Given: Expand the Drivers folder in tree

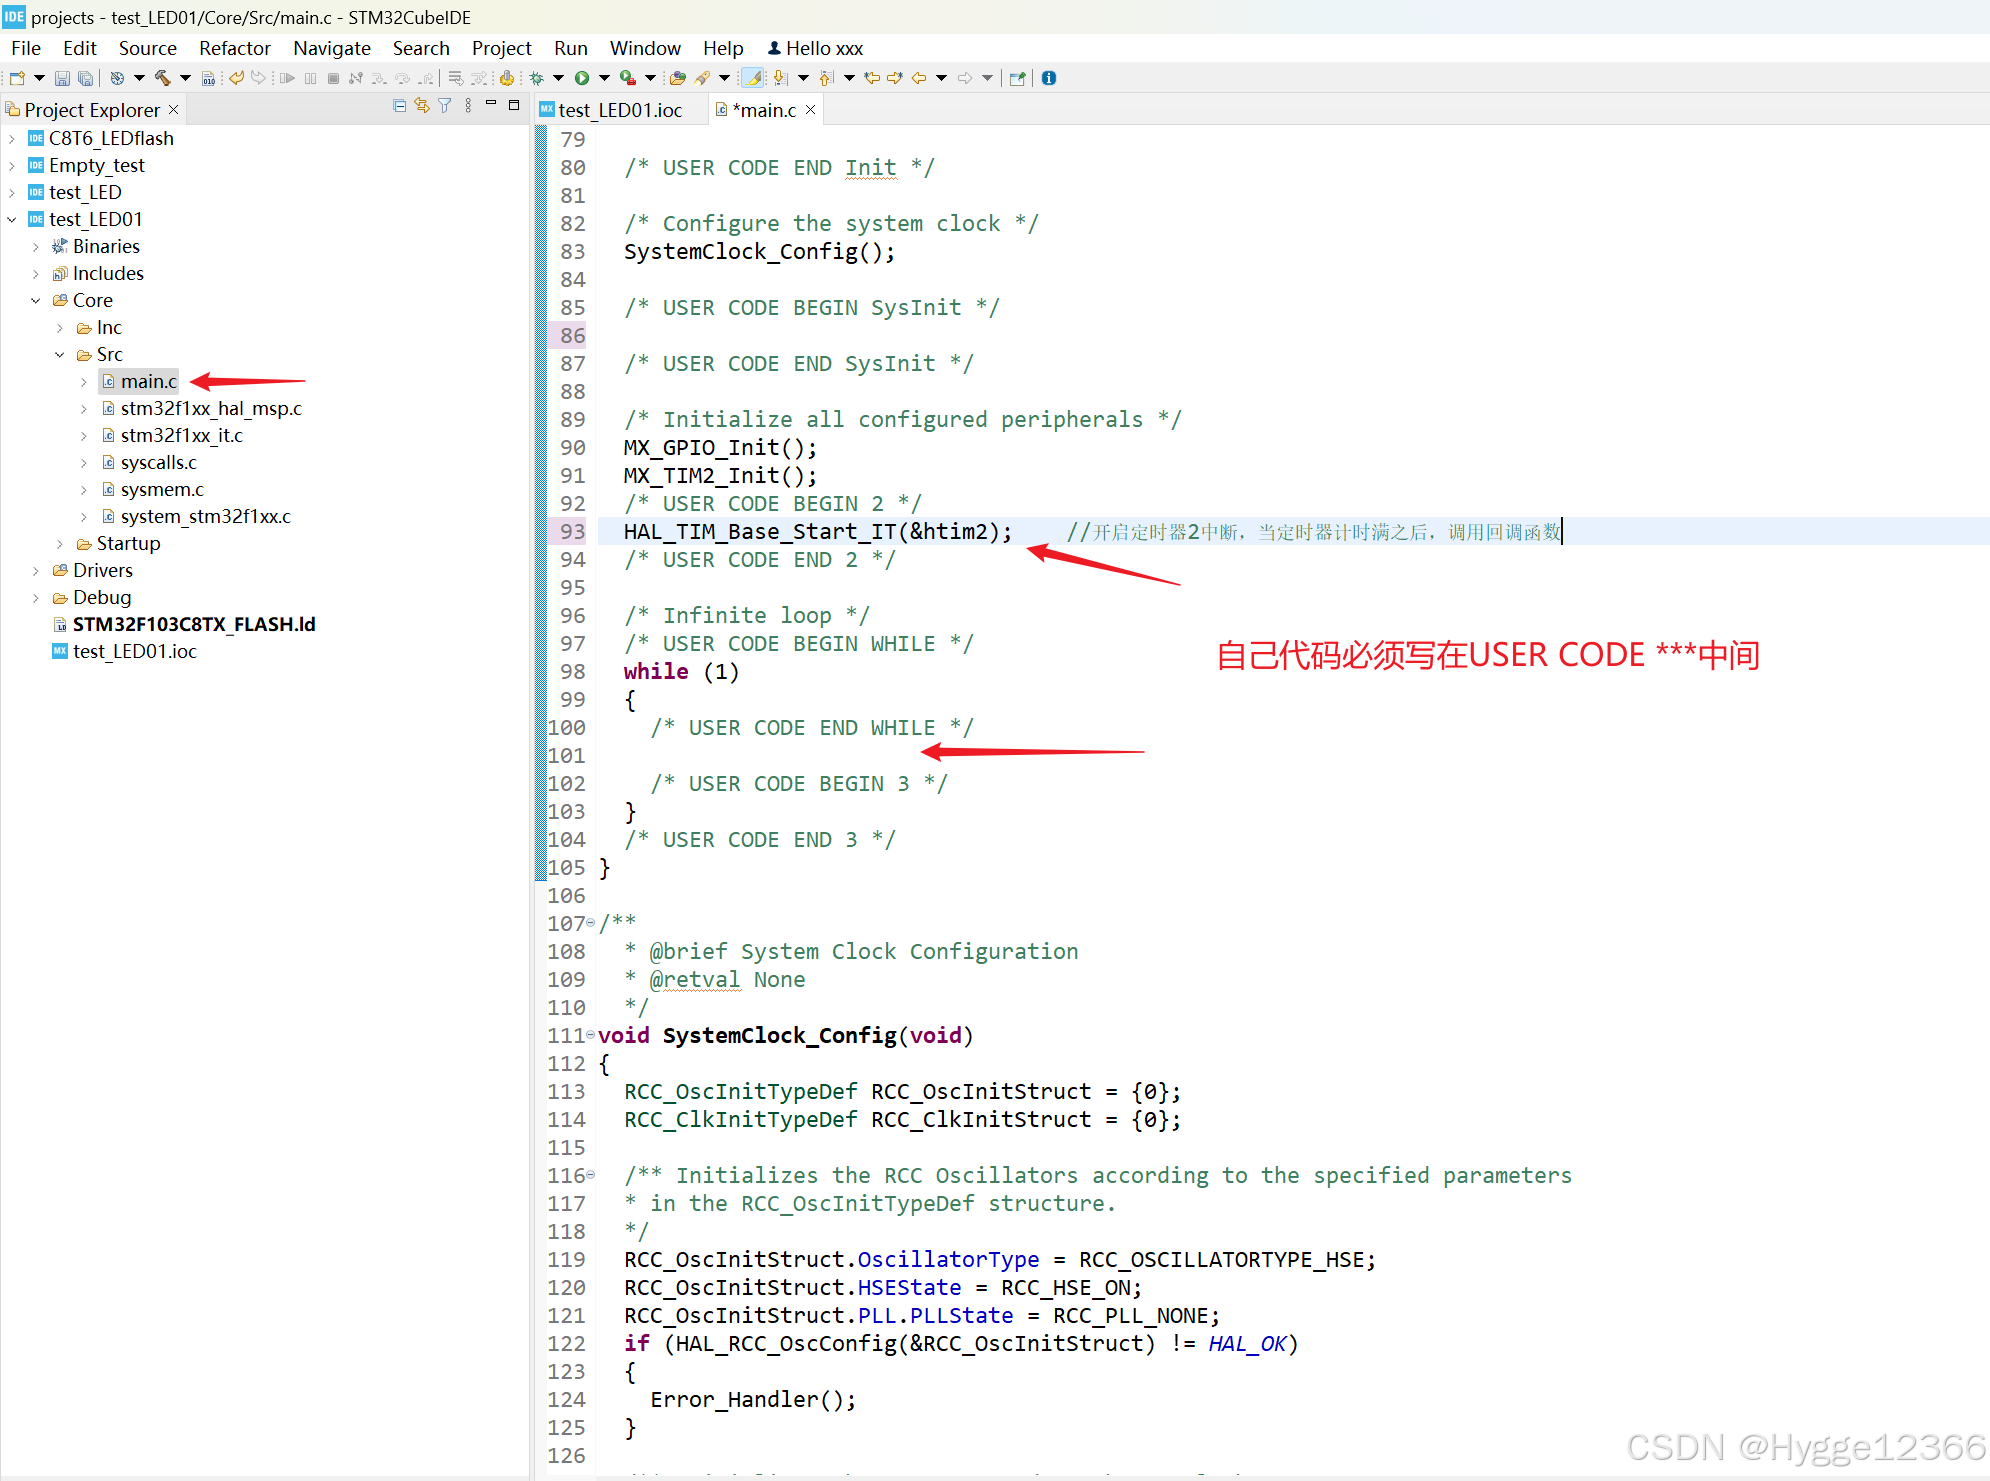Looking at the screenshot, I should point(36,571).
